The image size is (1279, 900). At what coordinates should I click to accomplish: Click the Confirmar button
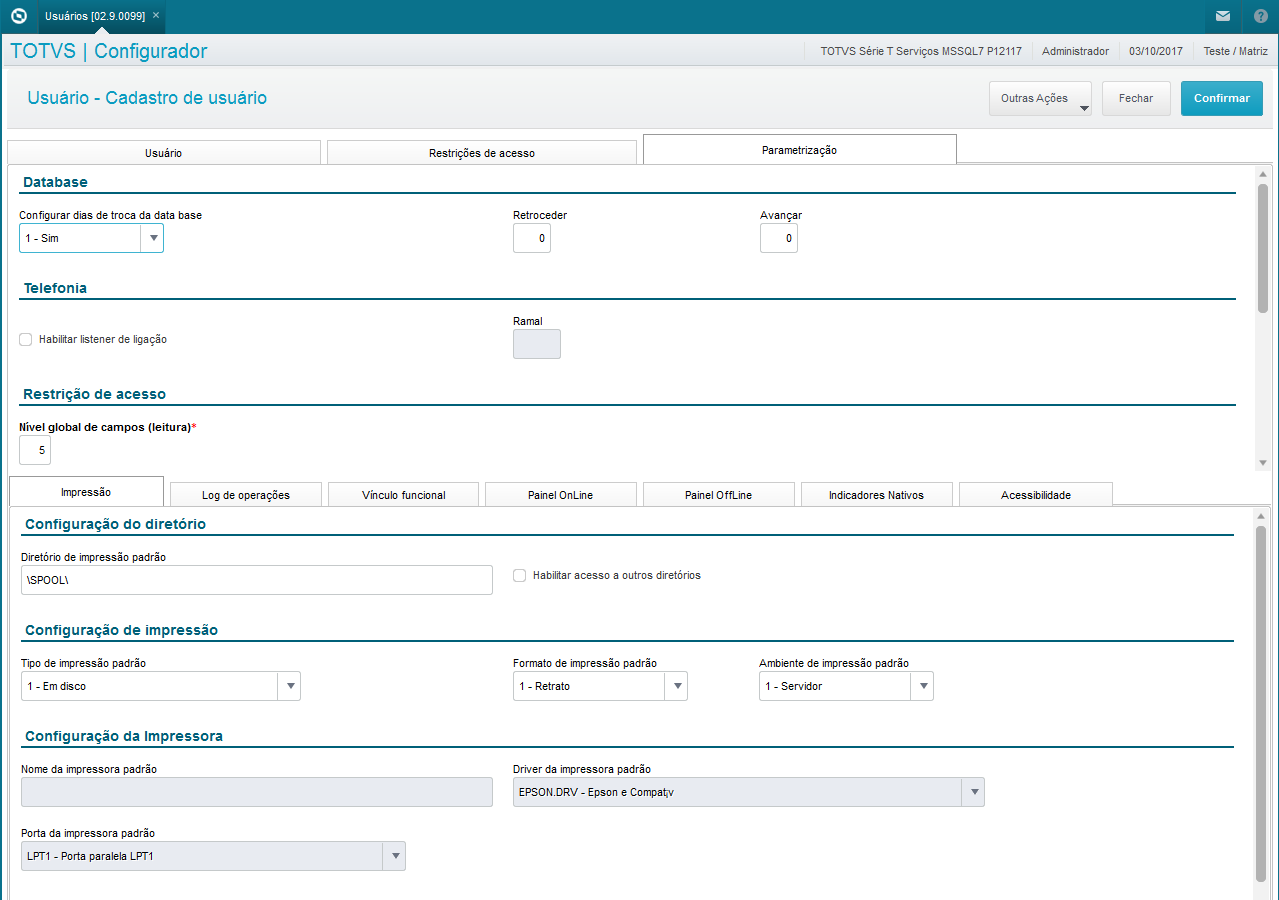point(1222,99)
